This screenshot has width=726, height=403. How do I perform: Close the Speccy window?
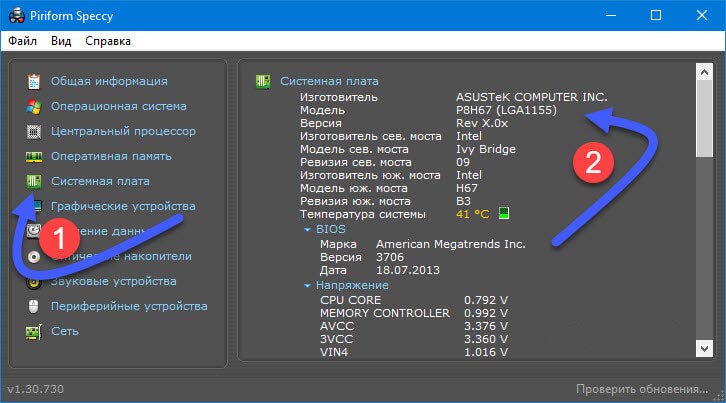point(702,15)
